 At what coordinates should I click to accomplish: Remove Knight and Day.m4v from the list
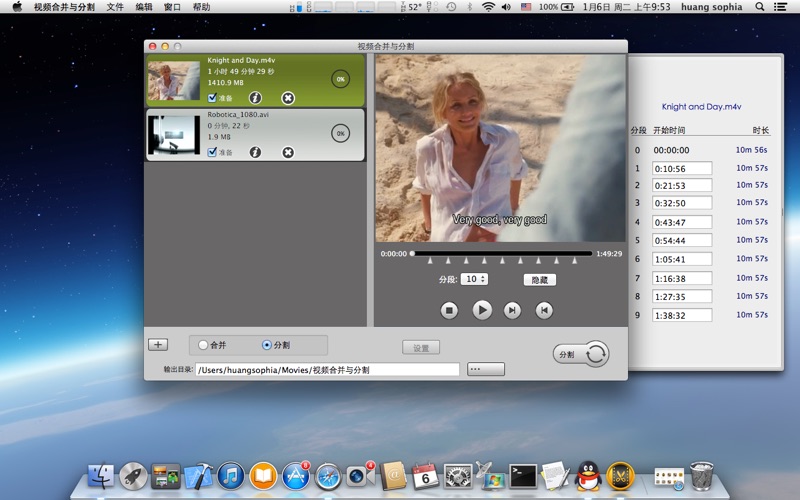click(x=288, y=97)
